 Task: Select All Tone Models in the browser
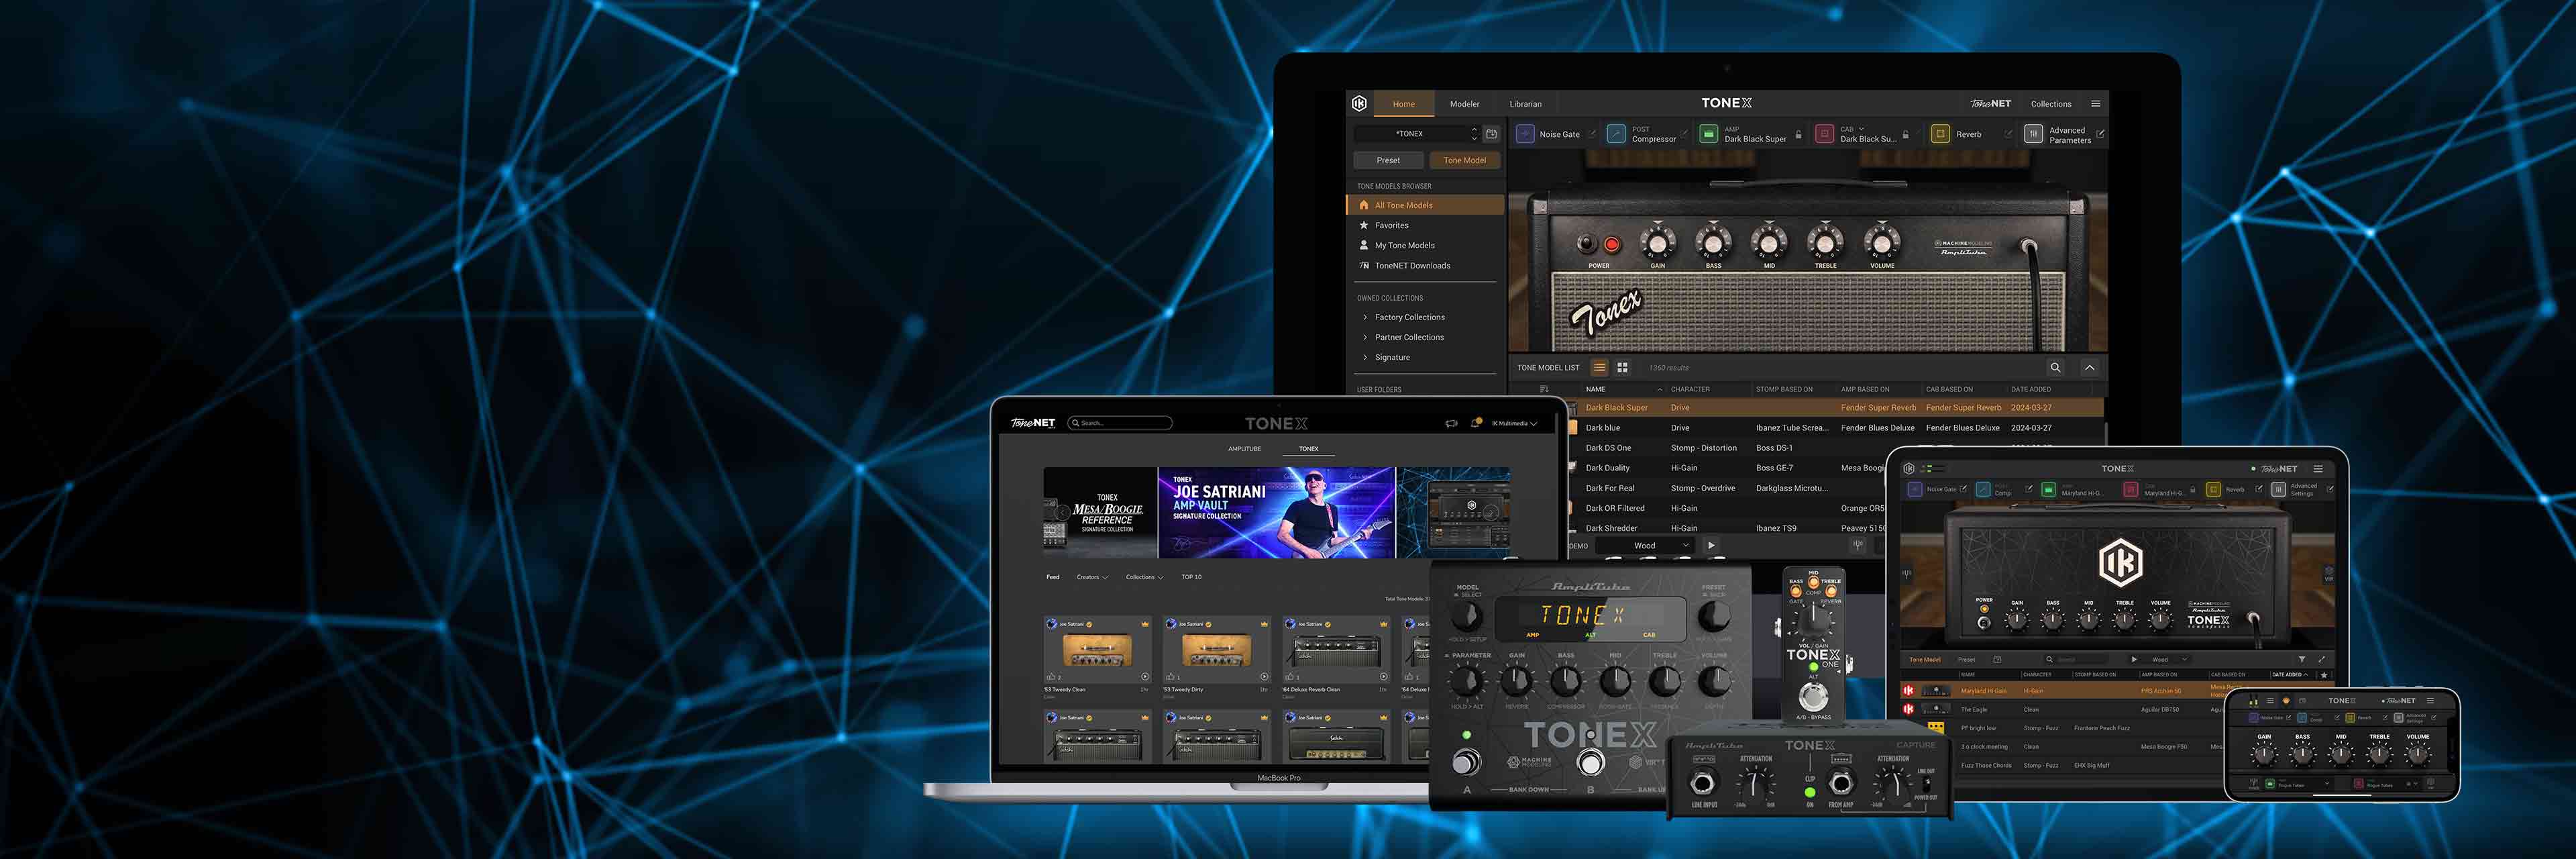point(1426,205)
